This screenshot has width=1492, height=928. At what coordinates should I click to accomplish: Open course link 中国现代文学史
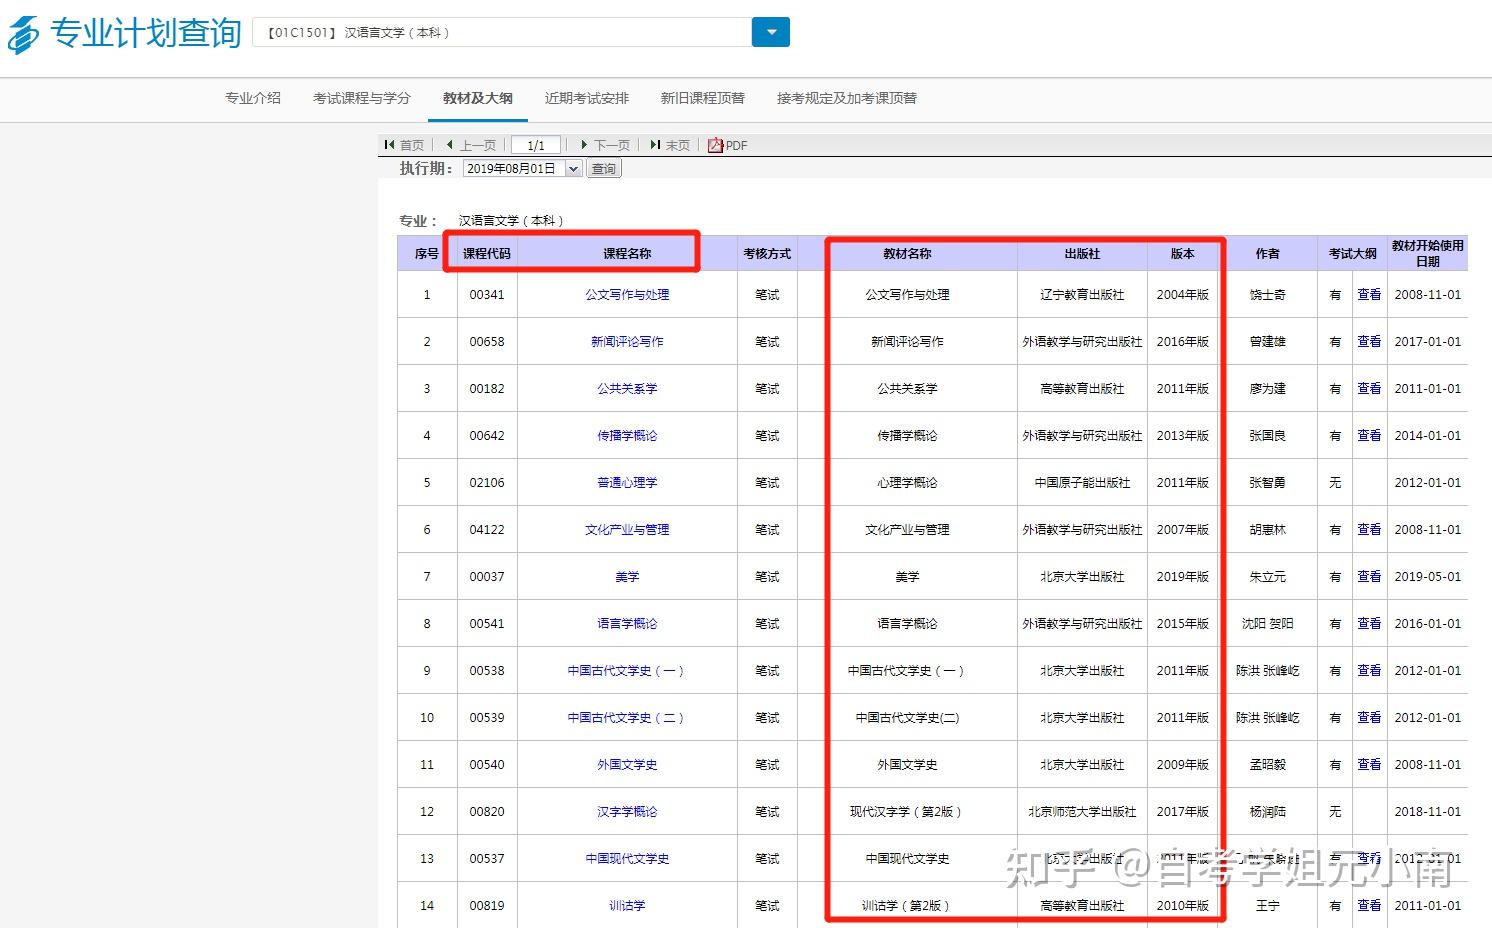click(627, 859)
